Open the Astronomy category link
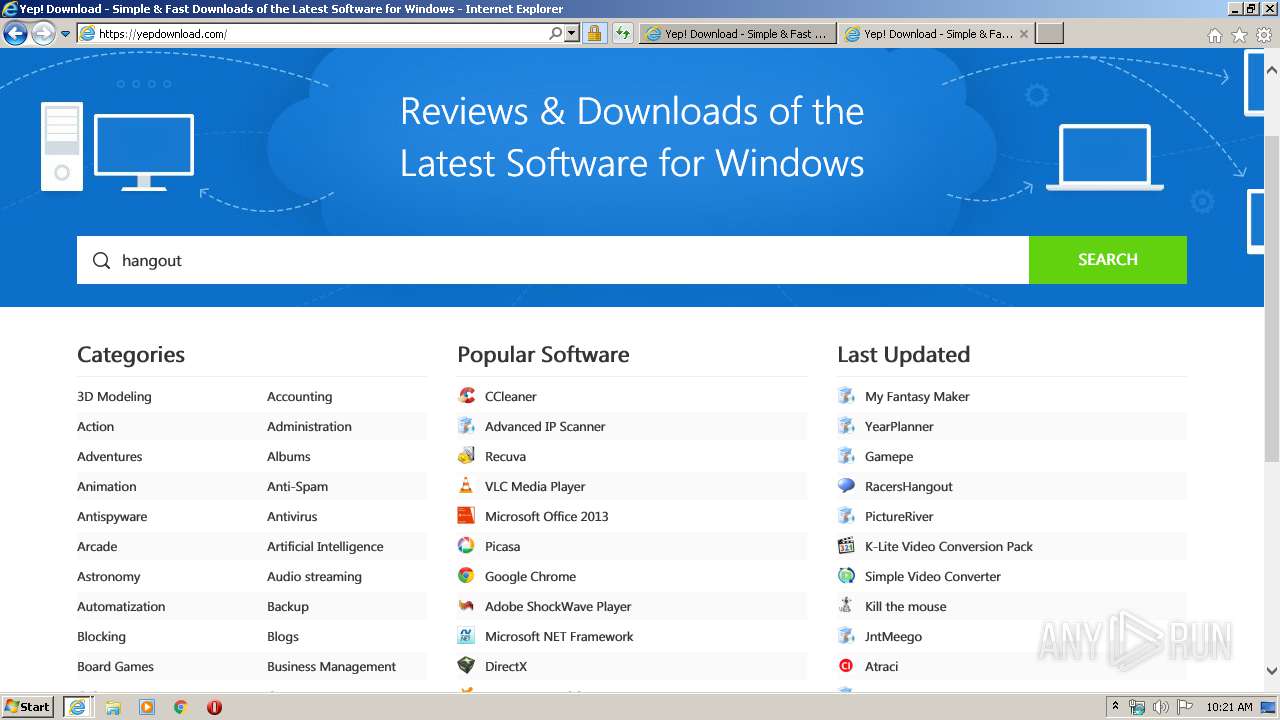 click(108, 576)
